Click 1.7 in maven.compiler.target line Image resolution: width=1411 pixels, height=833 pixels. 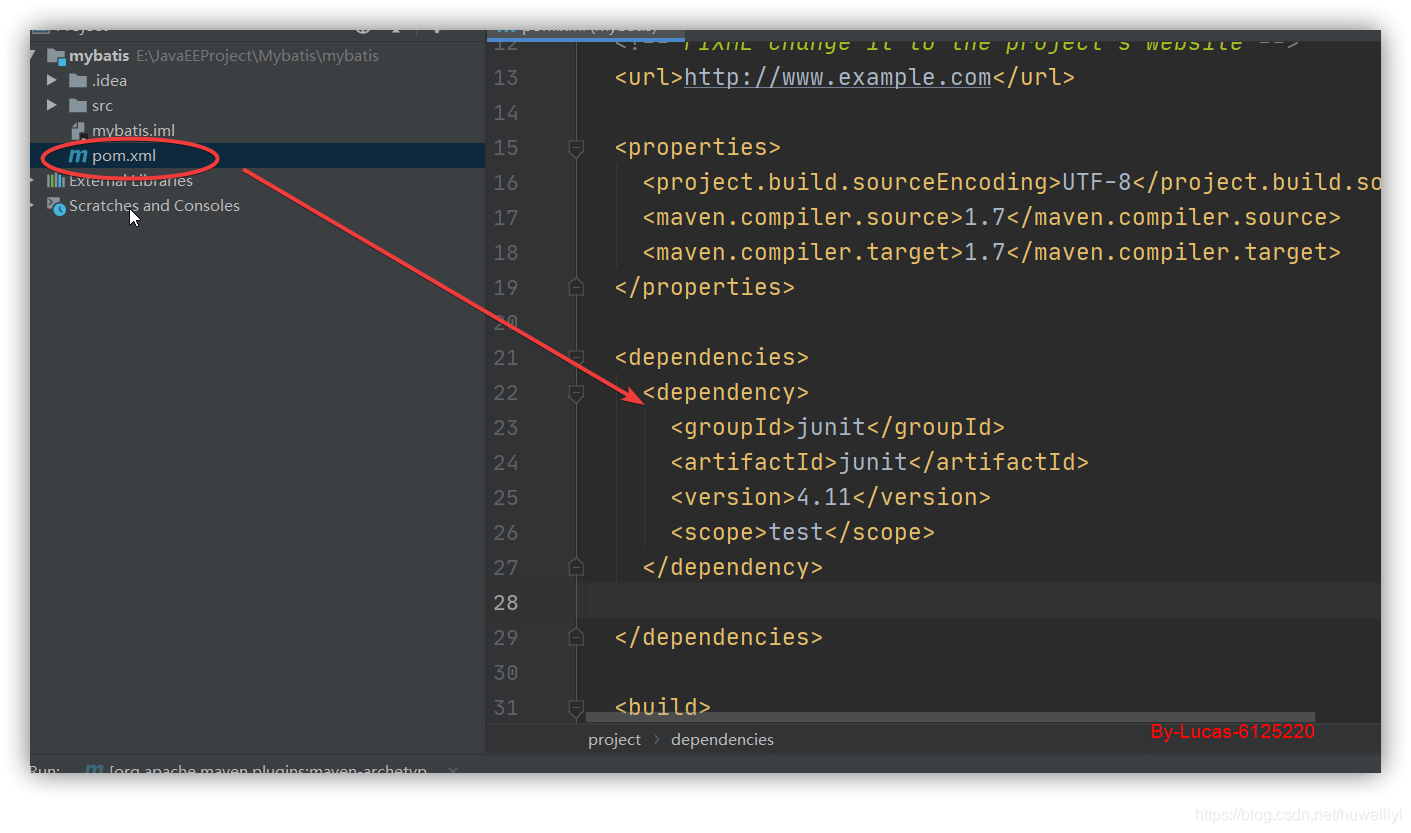(984, 252)
